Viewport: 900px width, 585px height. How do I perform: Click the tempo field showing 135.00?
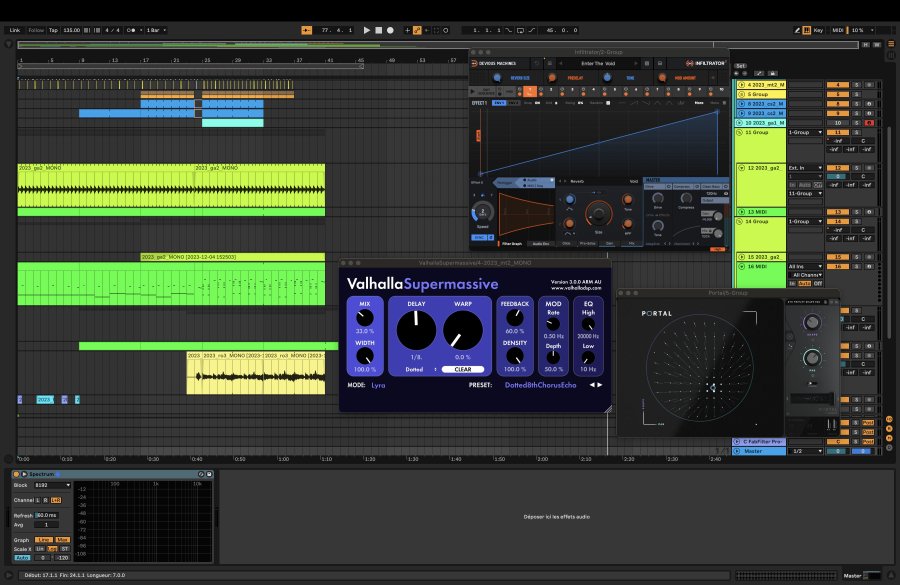coord(72,30)
